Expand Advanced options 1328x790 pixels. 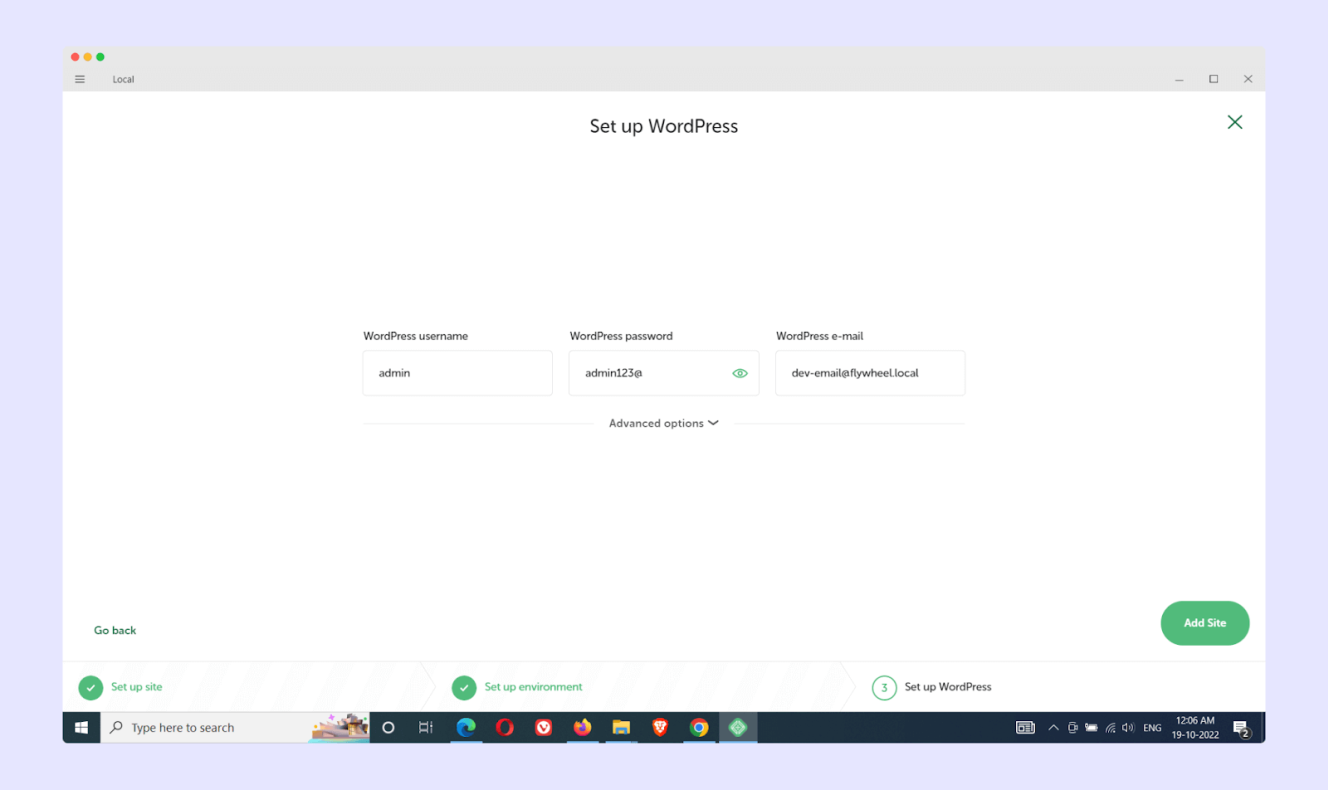[x=664, y=423]
